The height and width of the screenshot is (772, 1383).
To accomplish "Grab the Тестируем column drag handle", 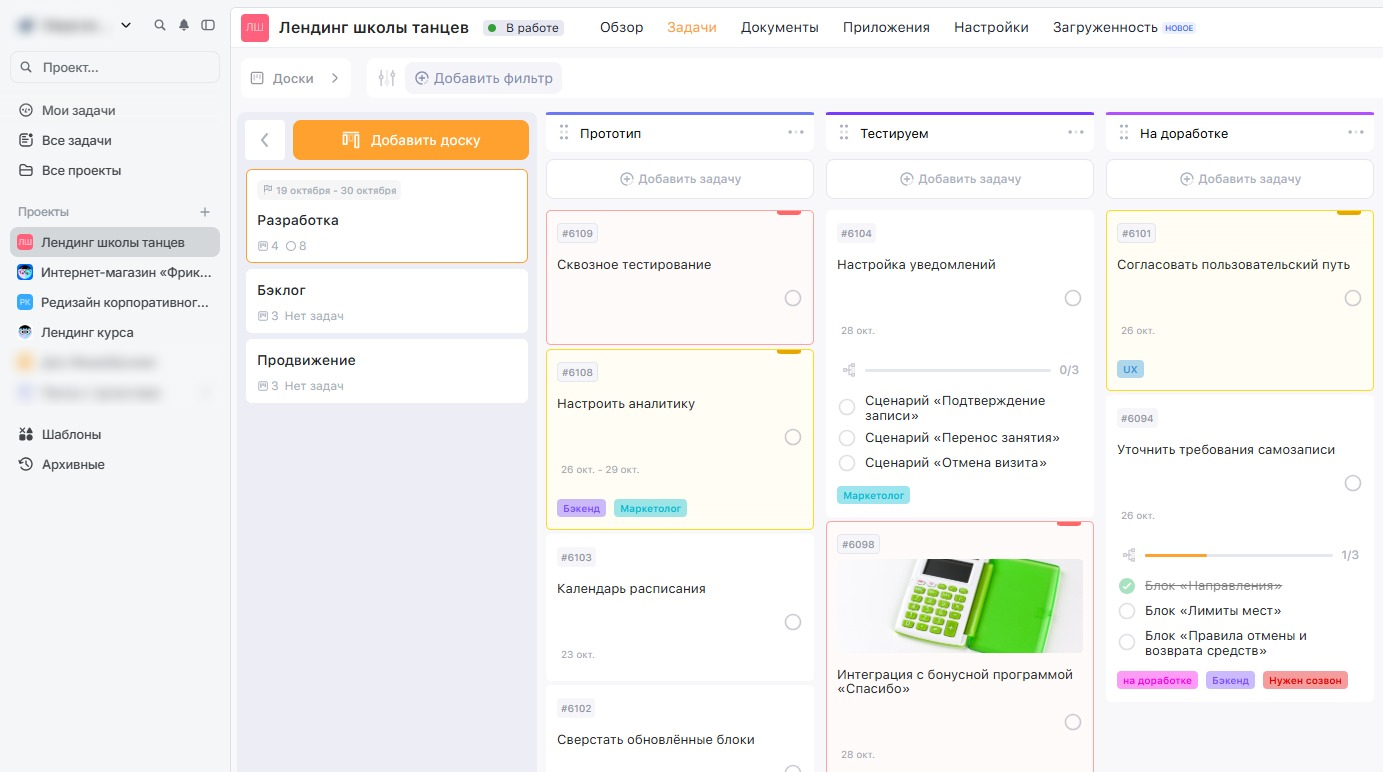I will pyautogui.click(x=843, y=133).
